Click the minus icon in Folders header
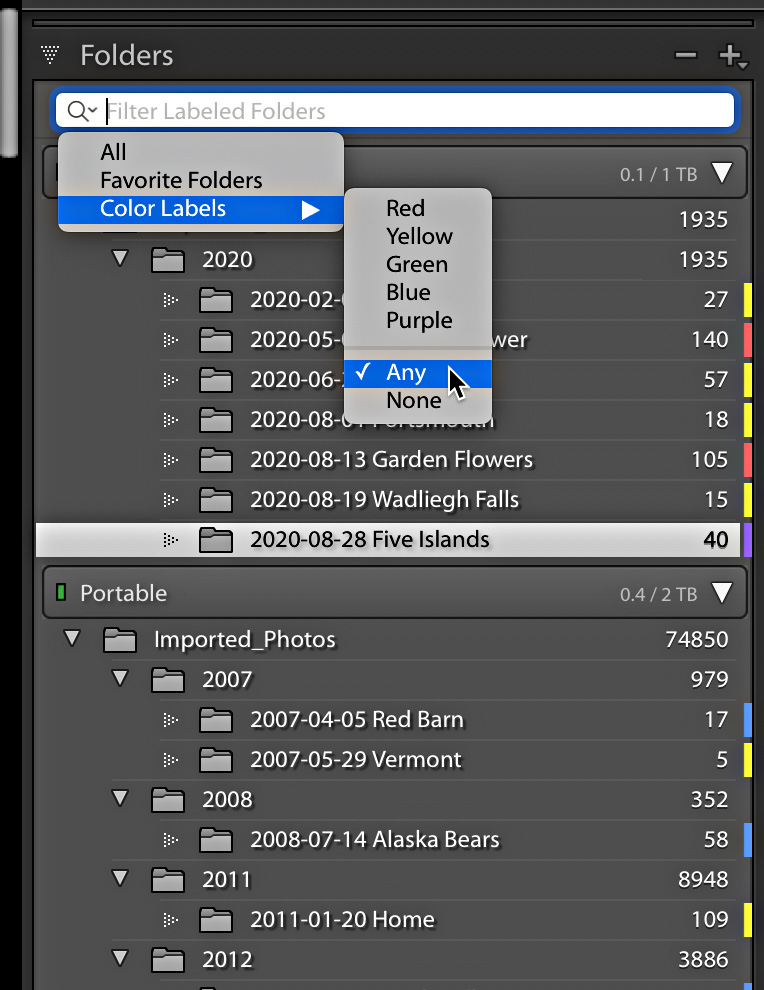Screen dimensions: 764x990 [x=686, y=56]
